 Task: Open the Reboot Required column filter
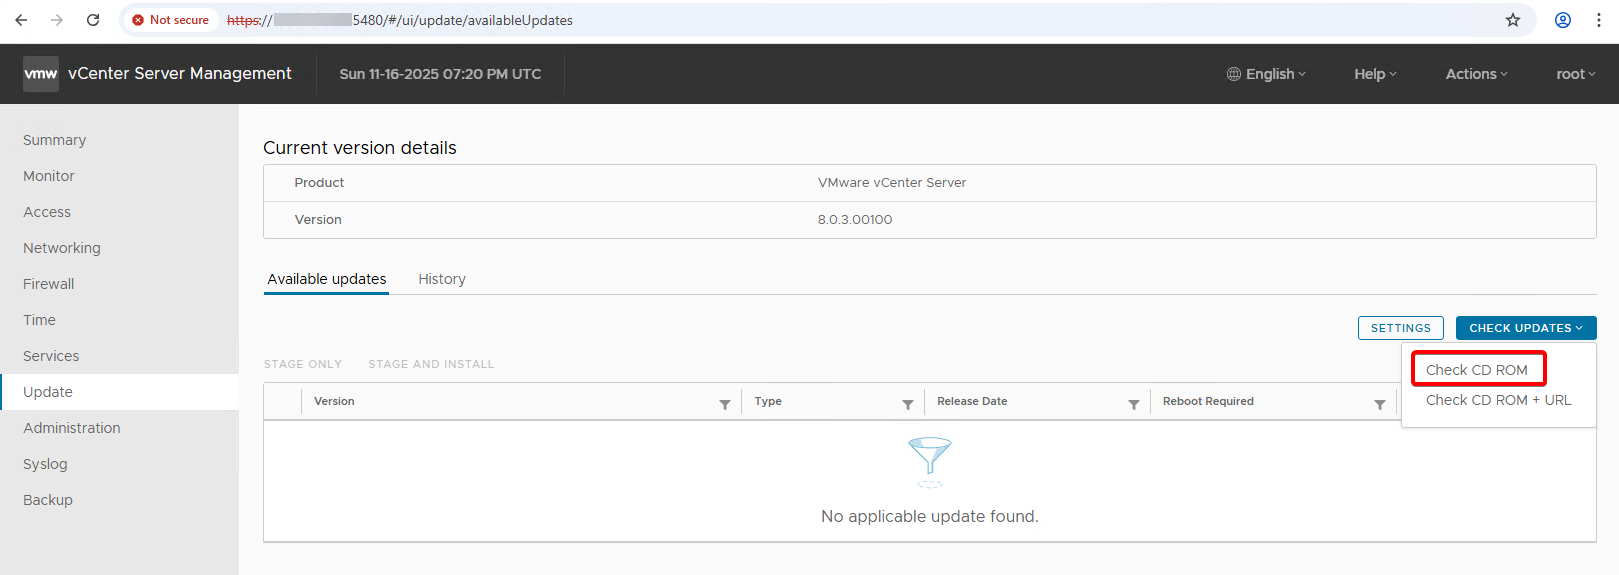[1380, 404]
